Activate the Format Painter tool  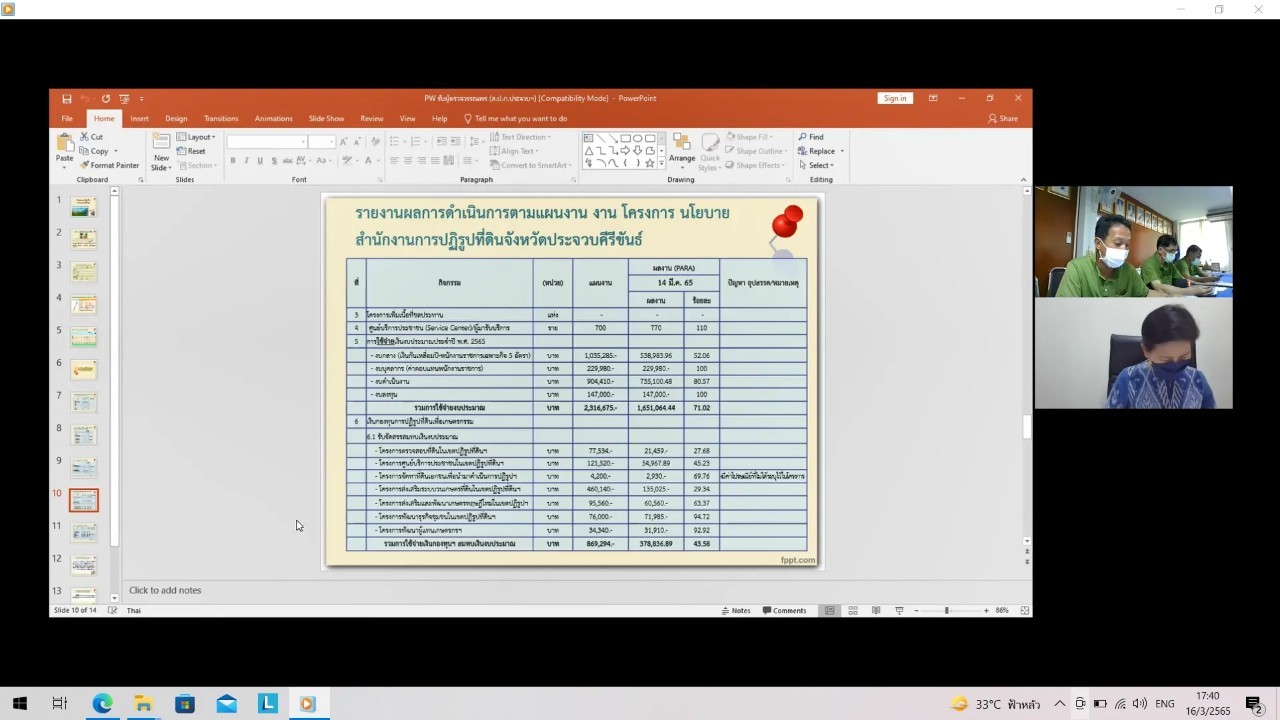pos(110,165)
